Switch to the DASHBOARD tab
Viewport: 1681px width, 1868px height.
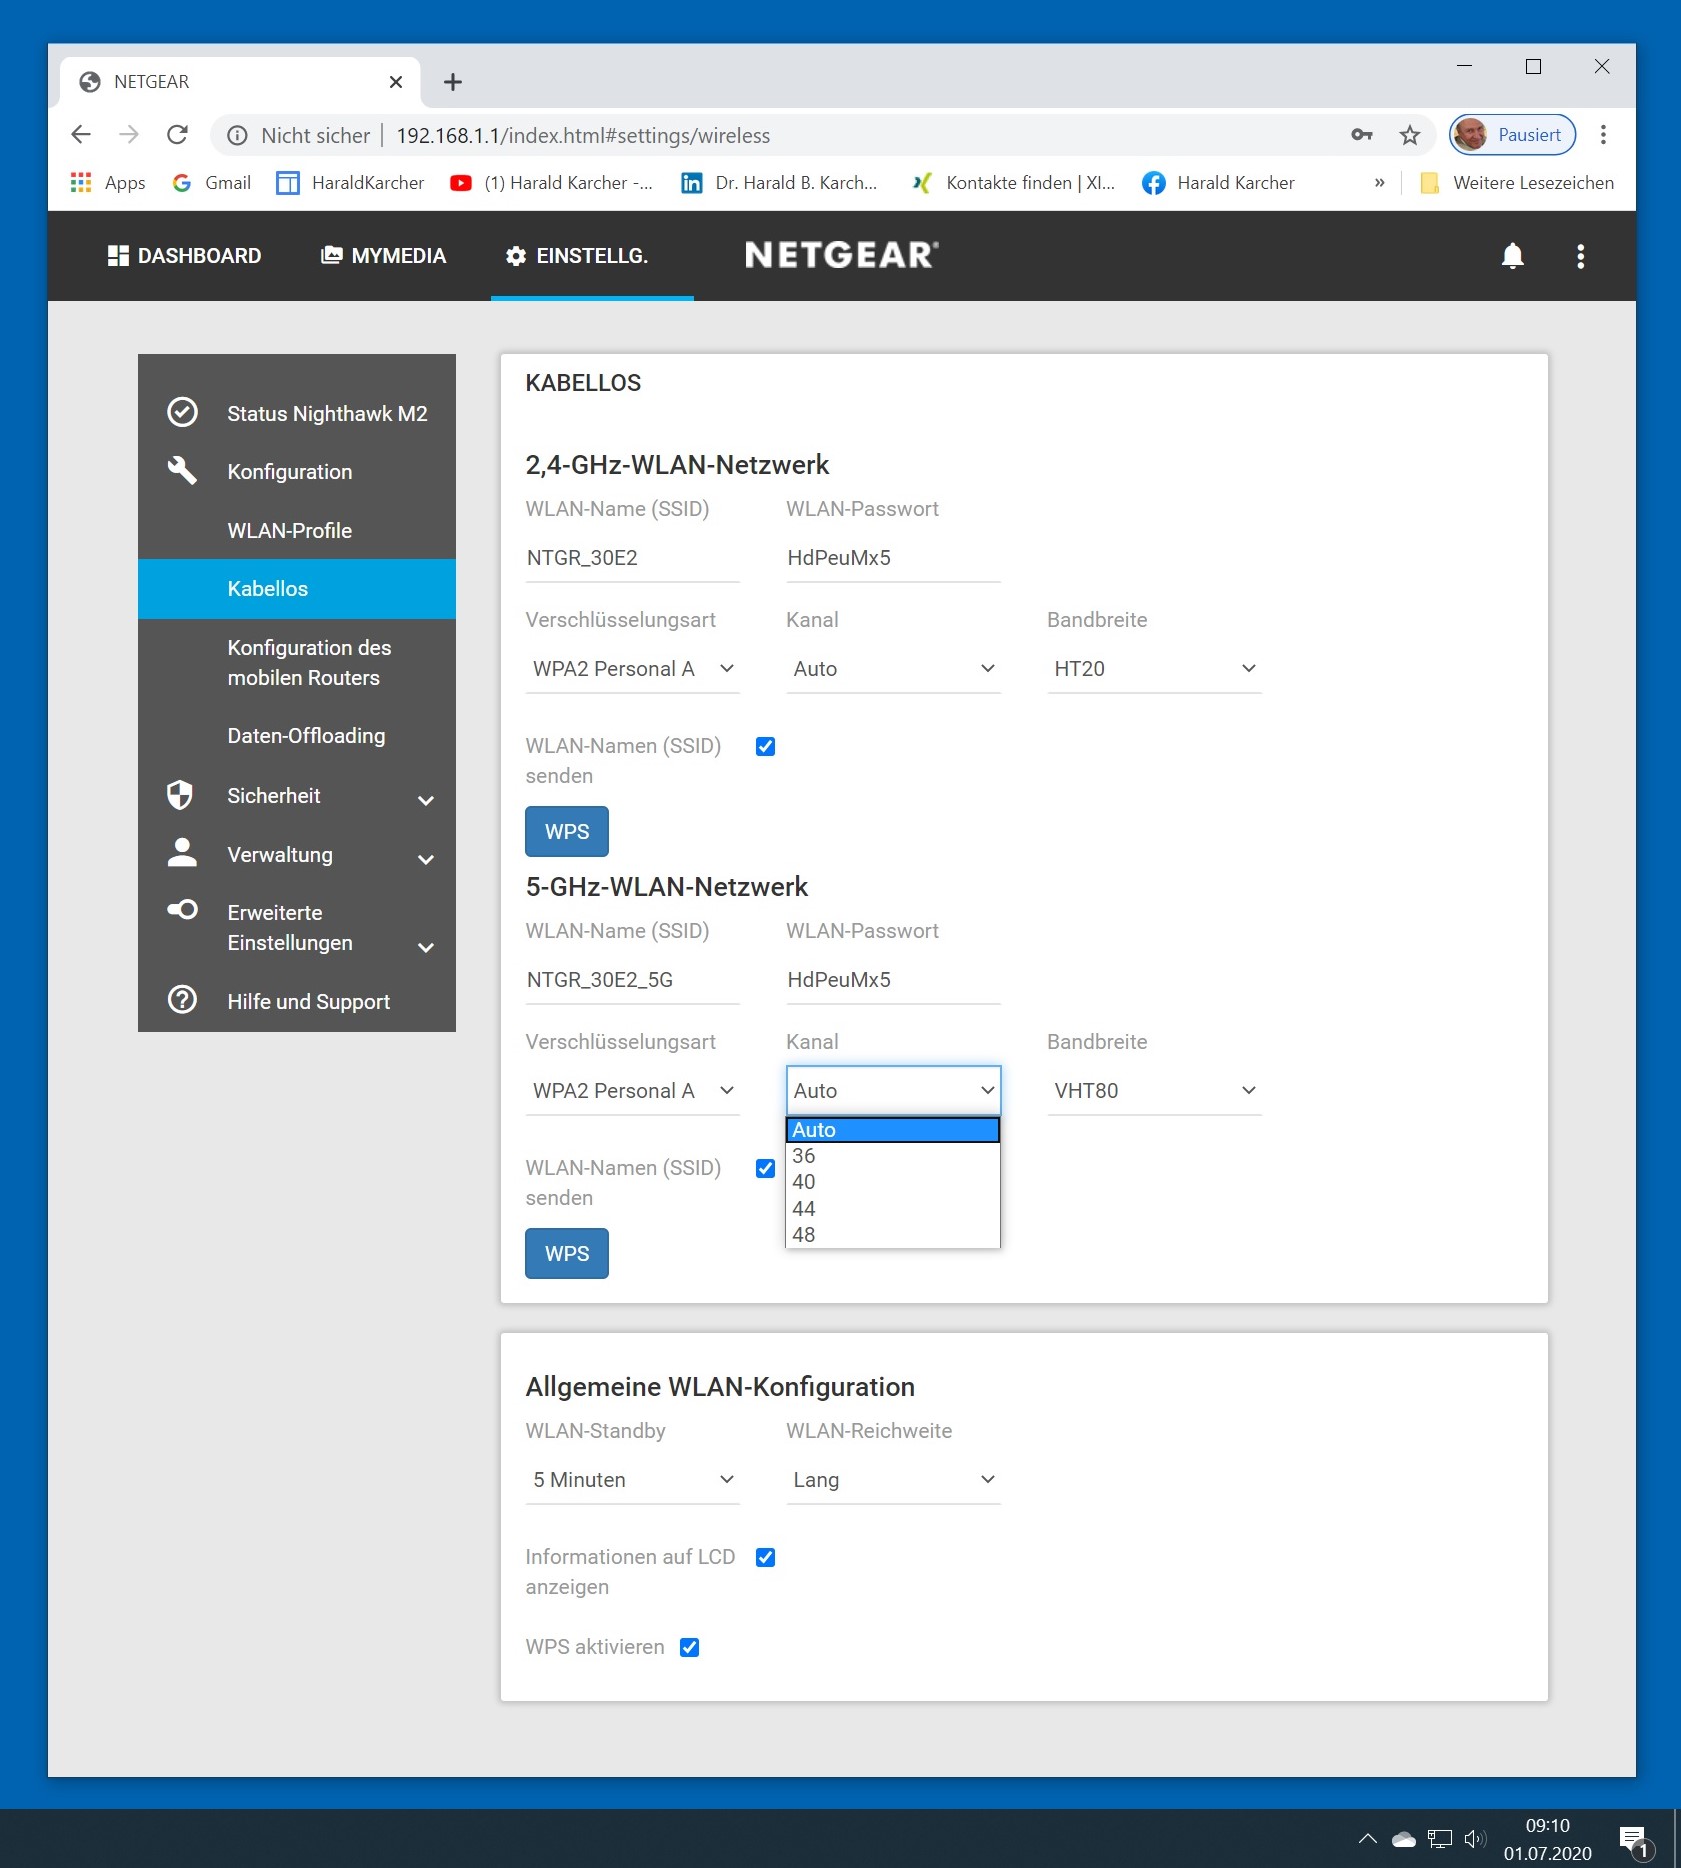[x=185, y=256]
